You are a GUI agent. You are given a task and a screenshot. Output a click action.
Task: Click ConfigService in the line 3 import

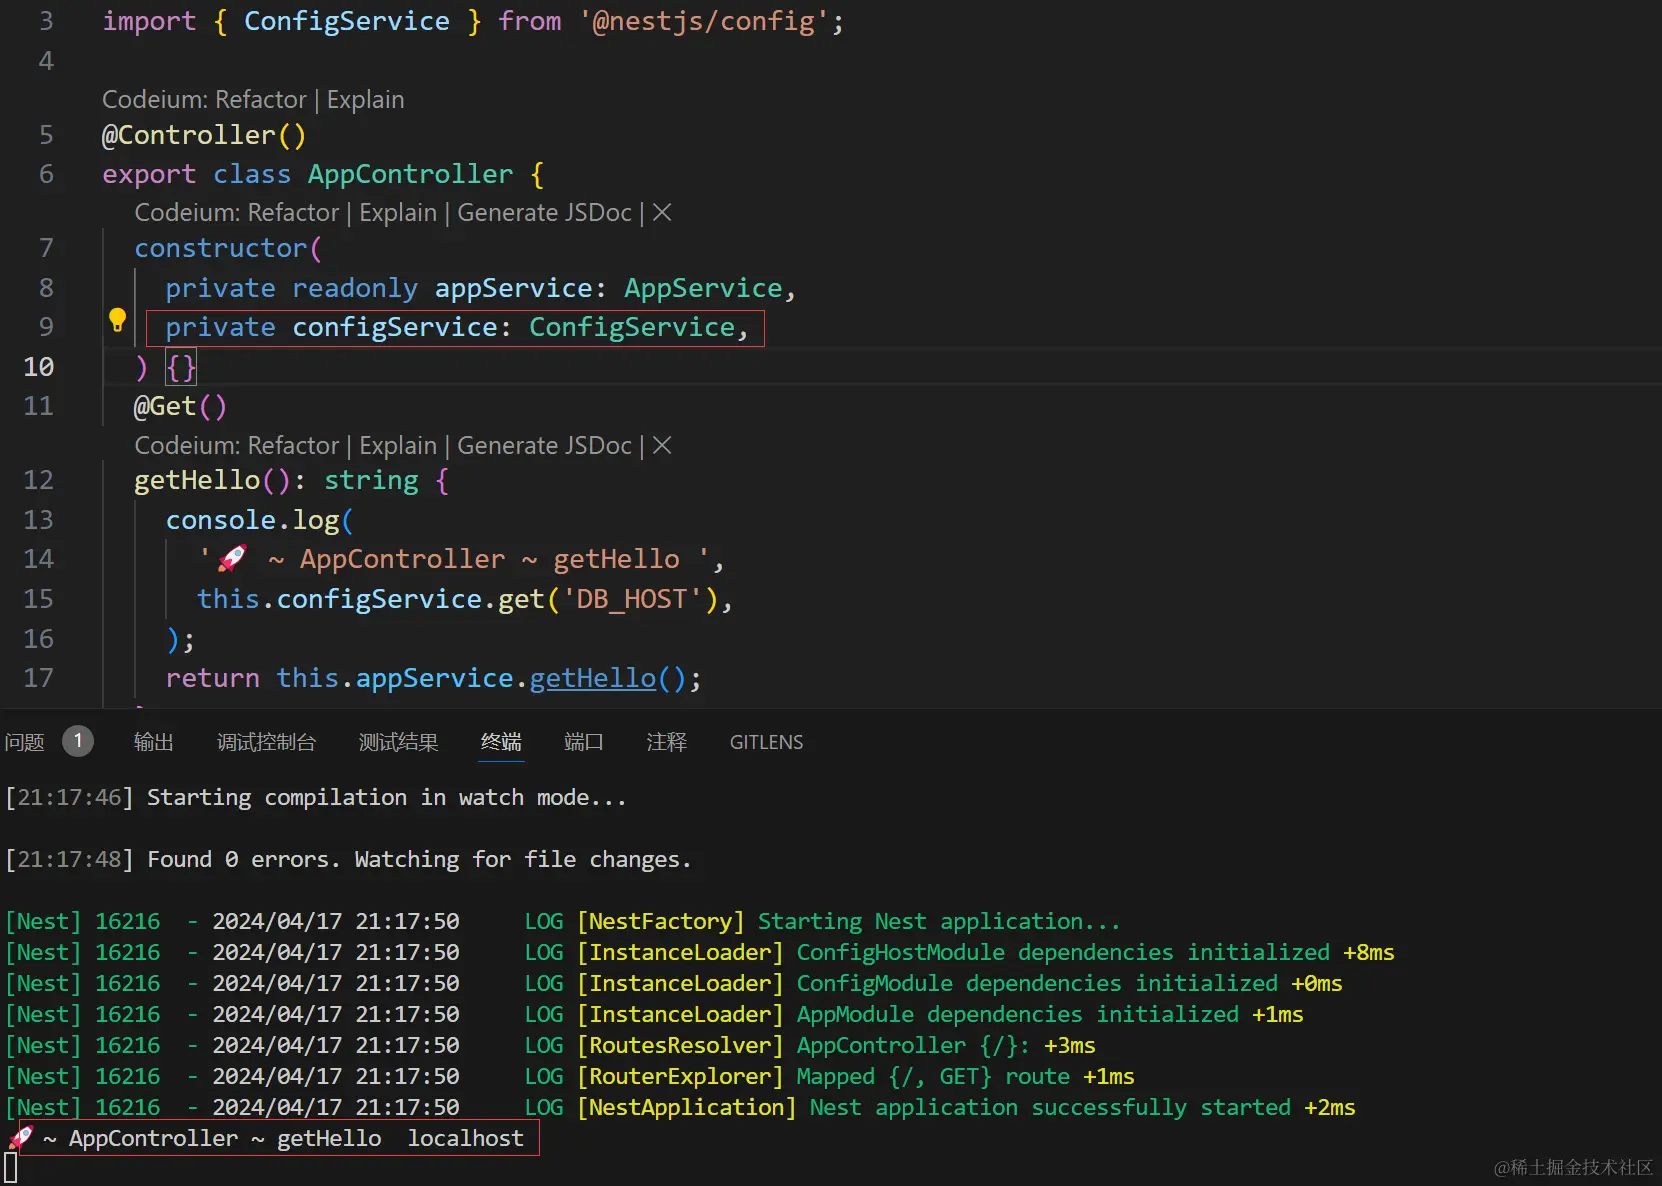point(347,22)
